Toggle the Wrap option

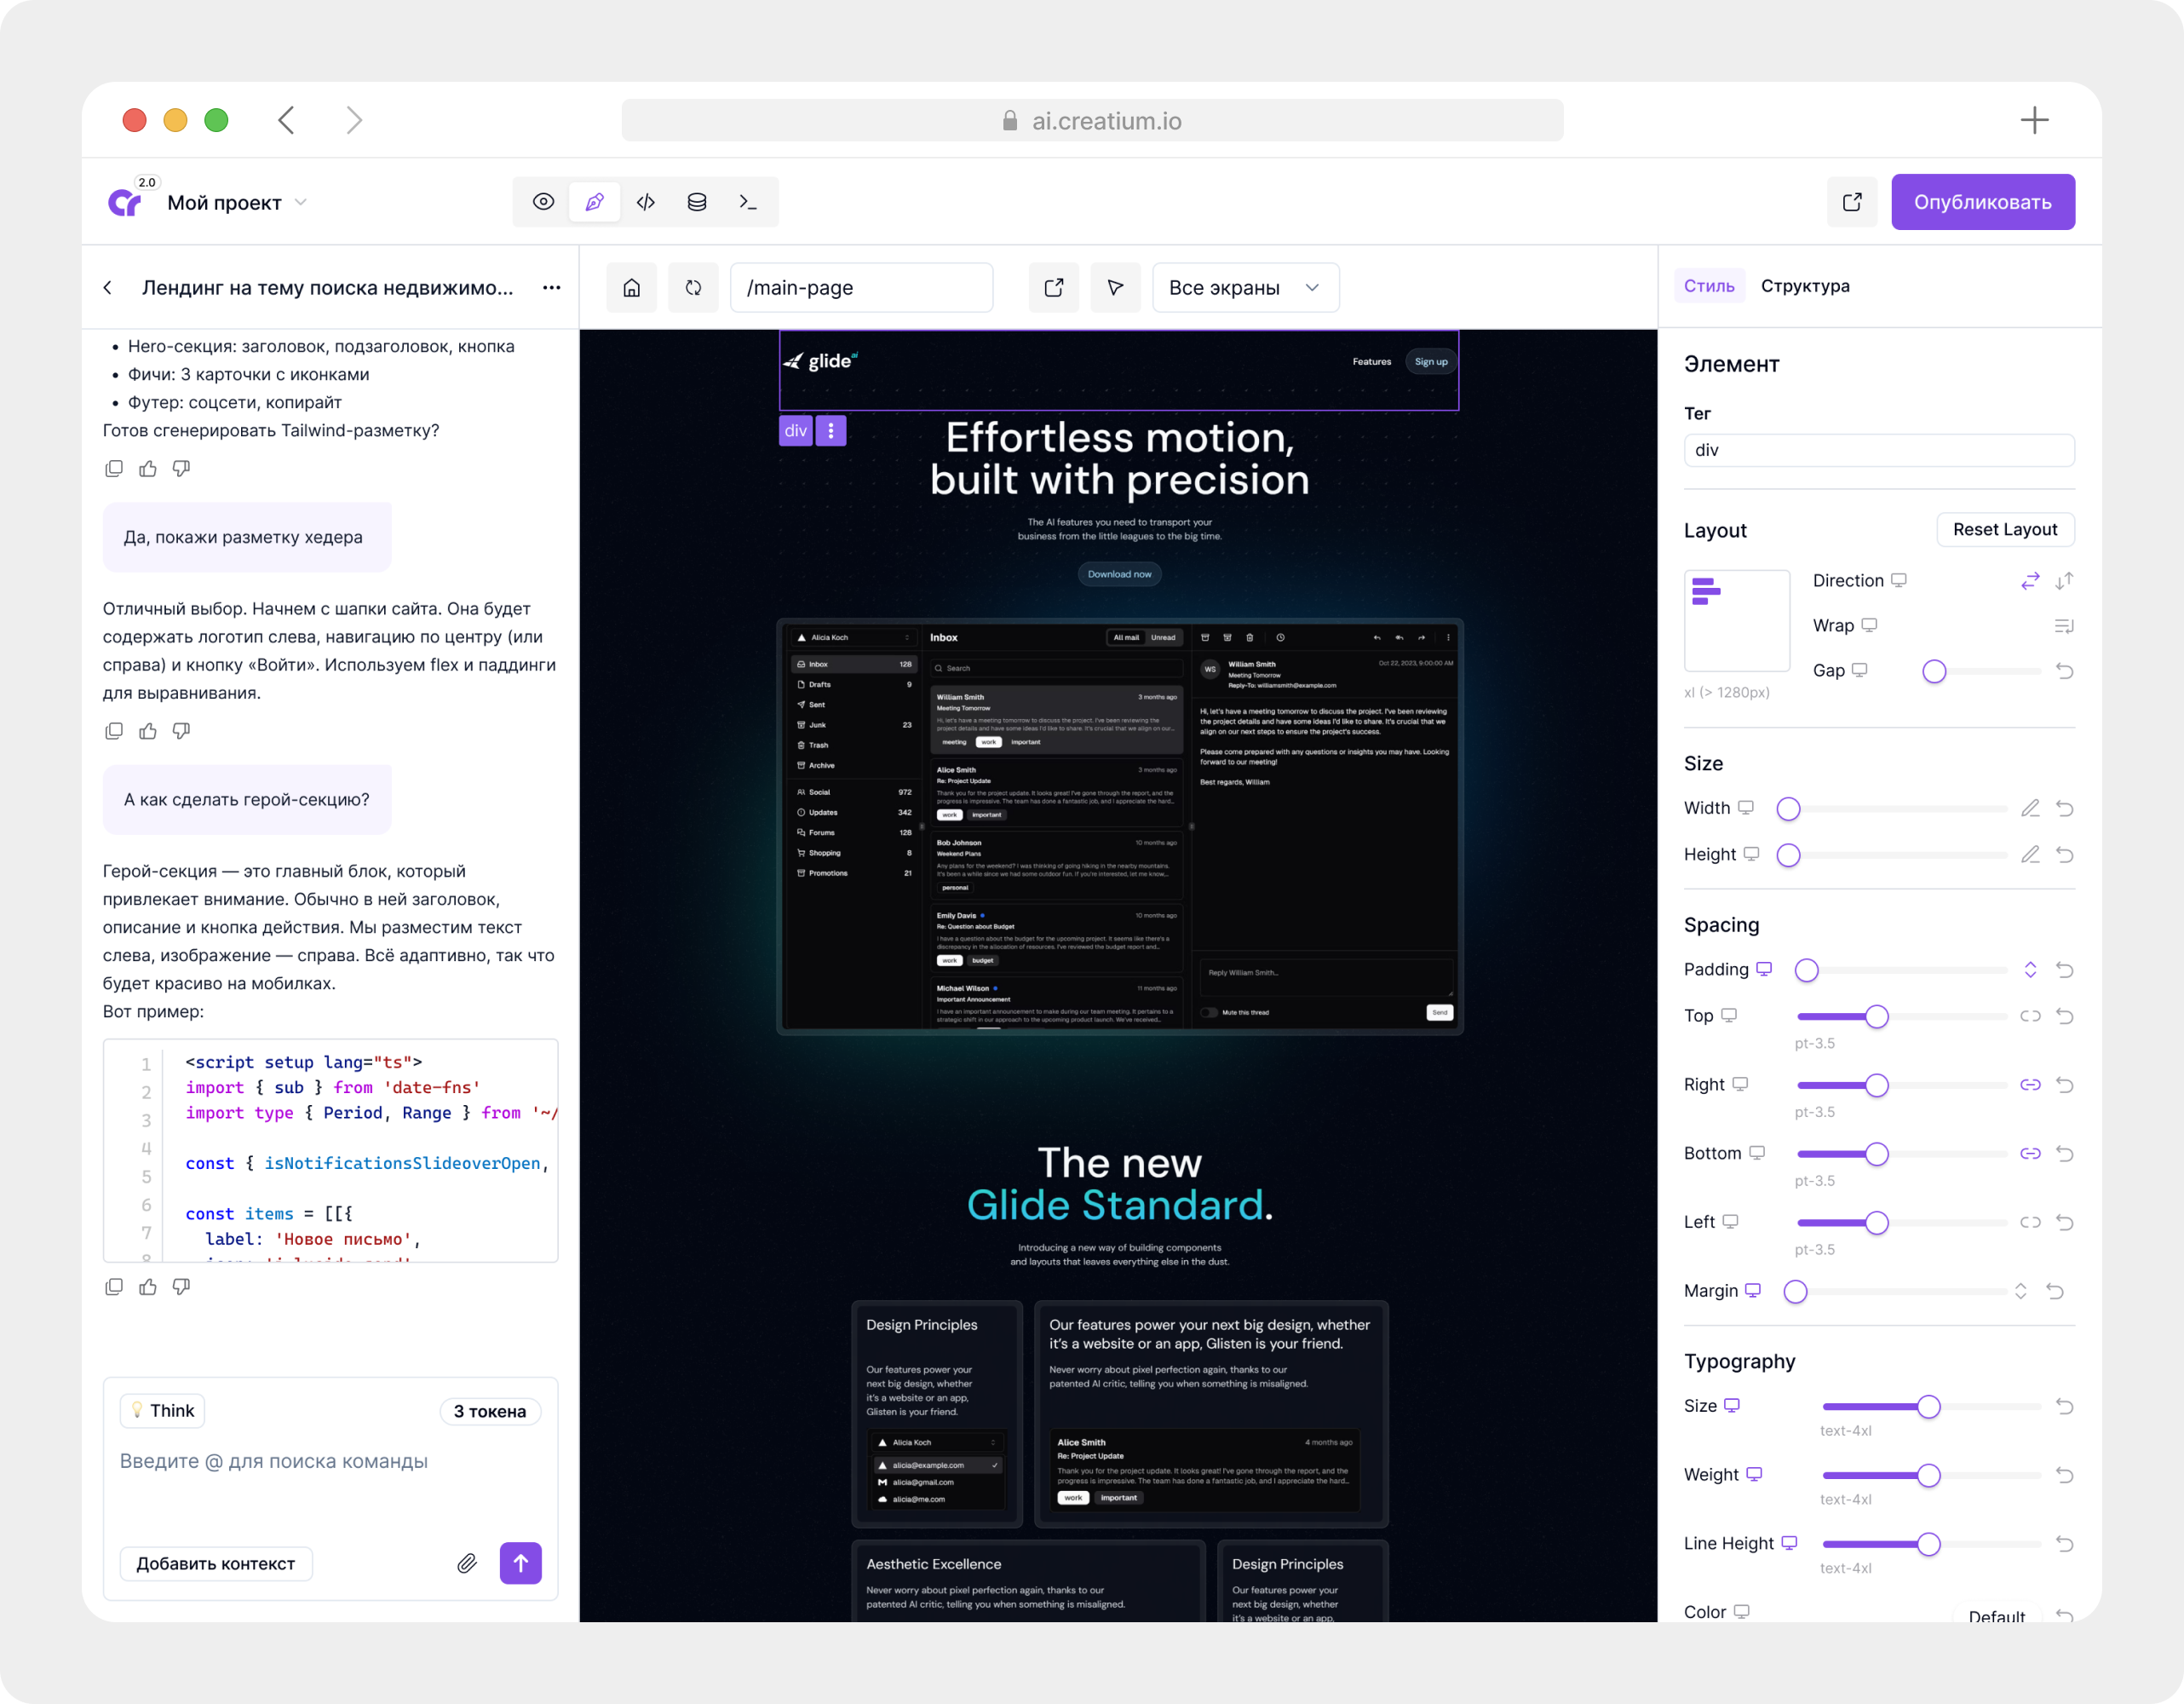tap(2065, 626)
